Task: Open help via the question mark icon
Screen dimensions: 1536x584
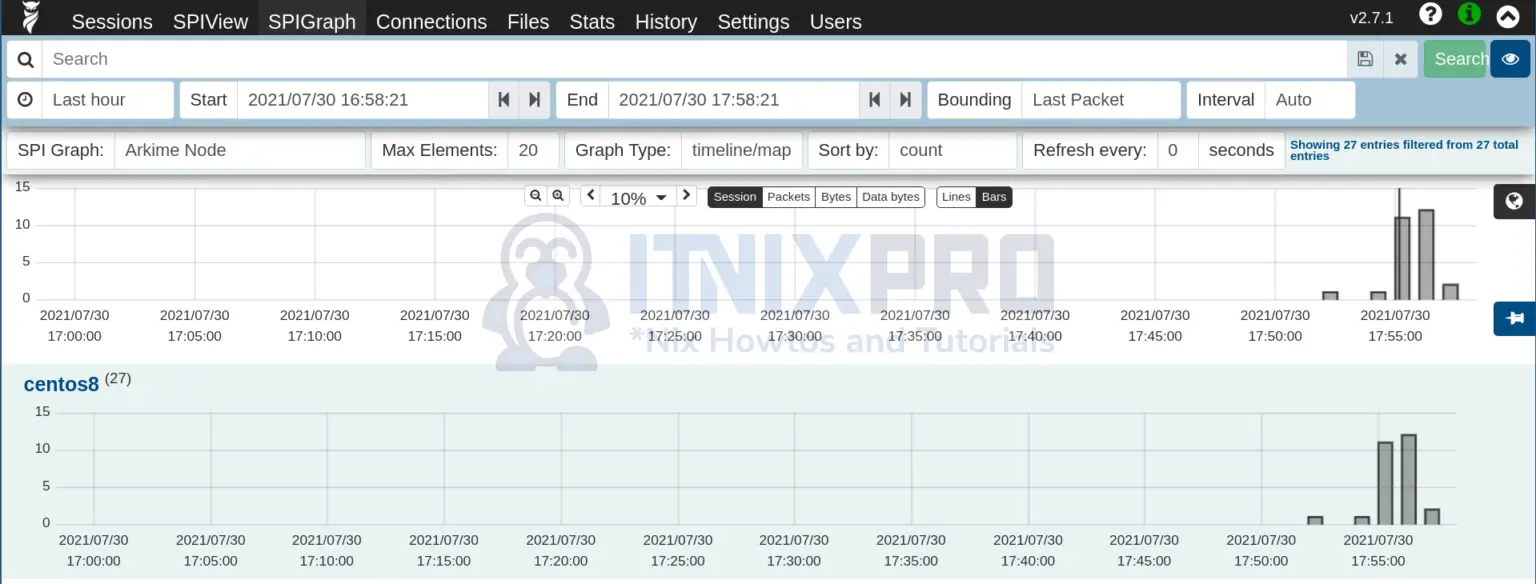Action: tap(1430, 14)
